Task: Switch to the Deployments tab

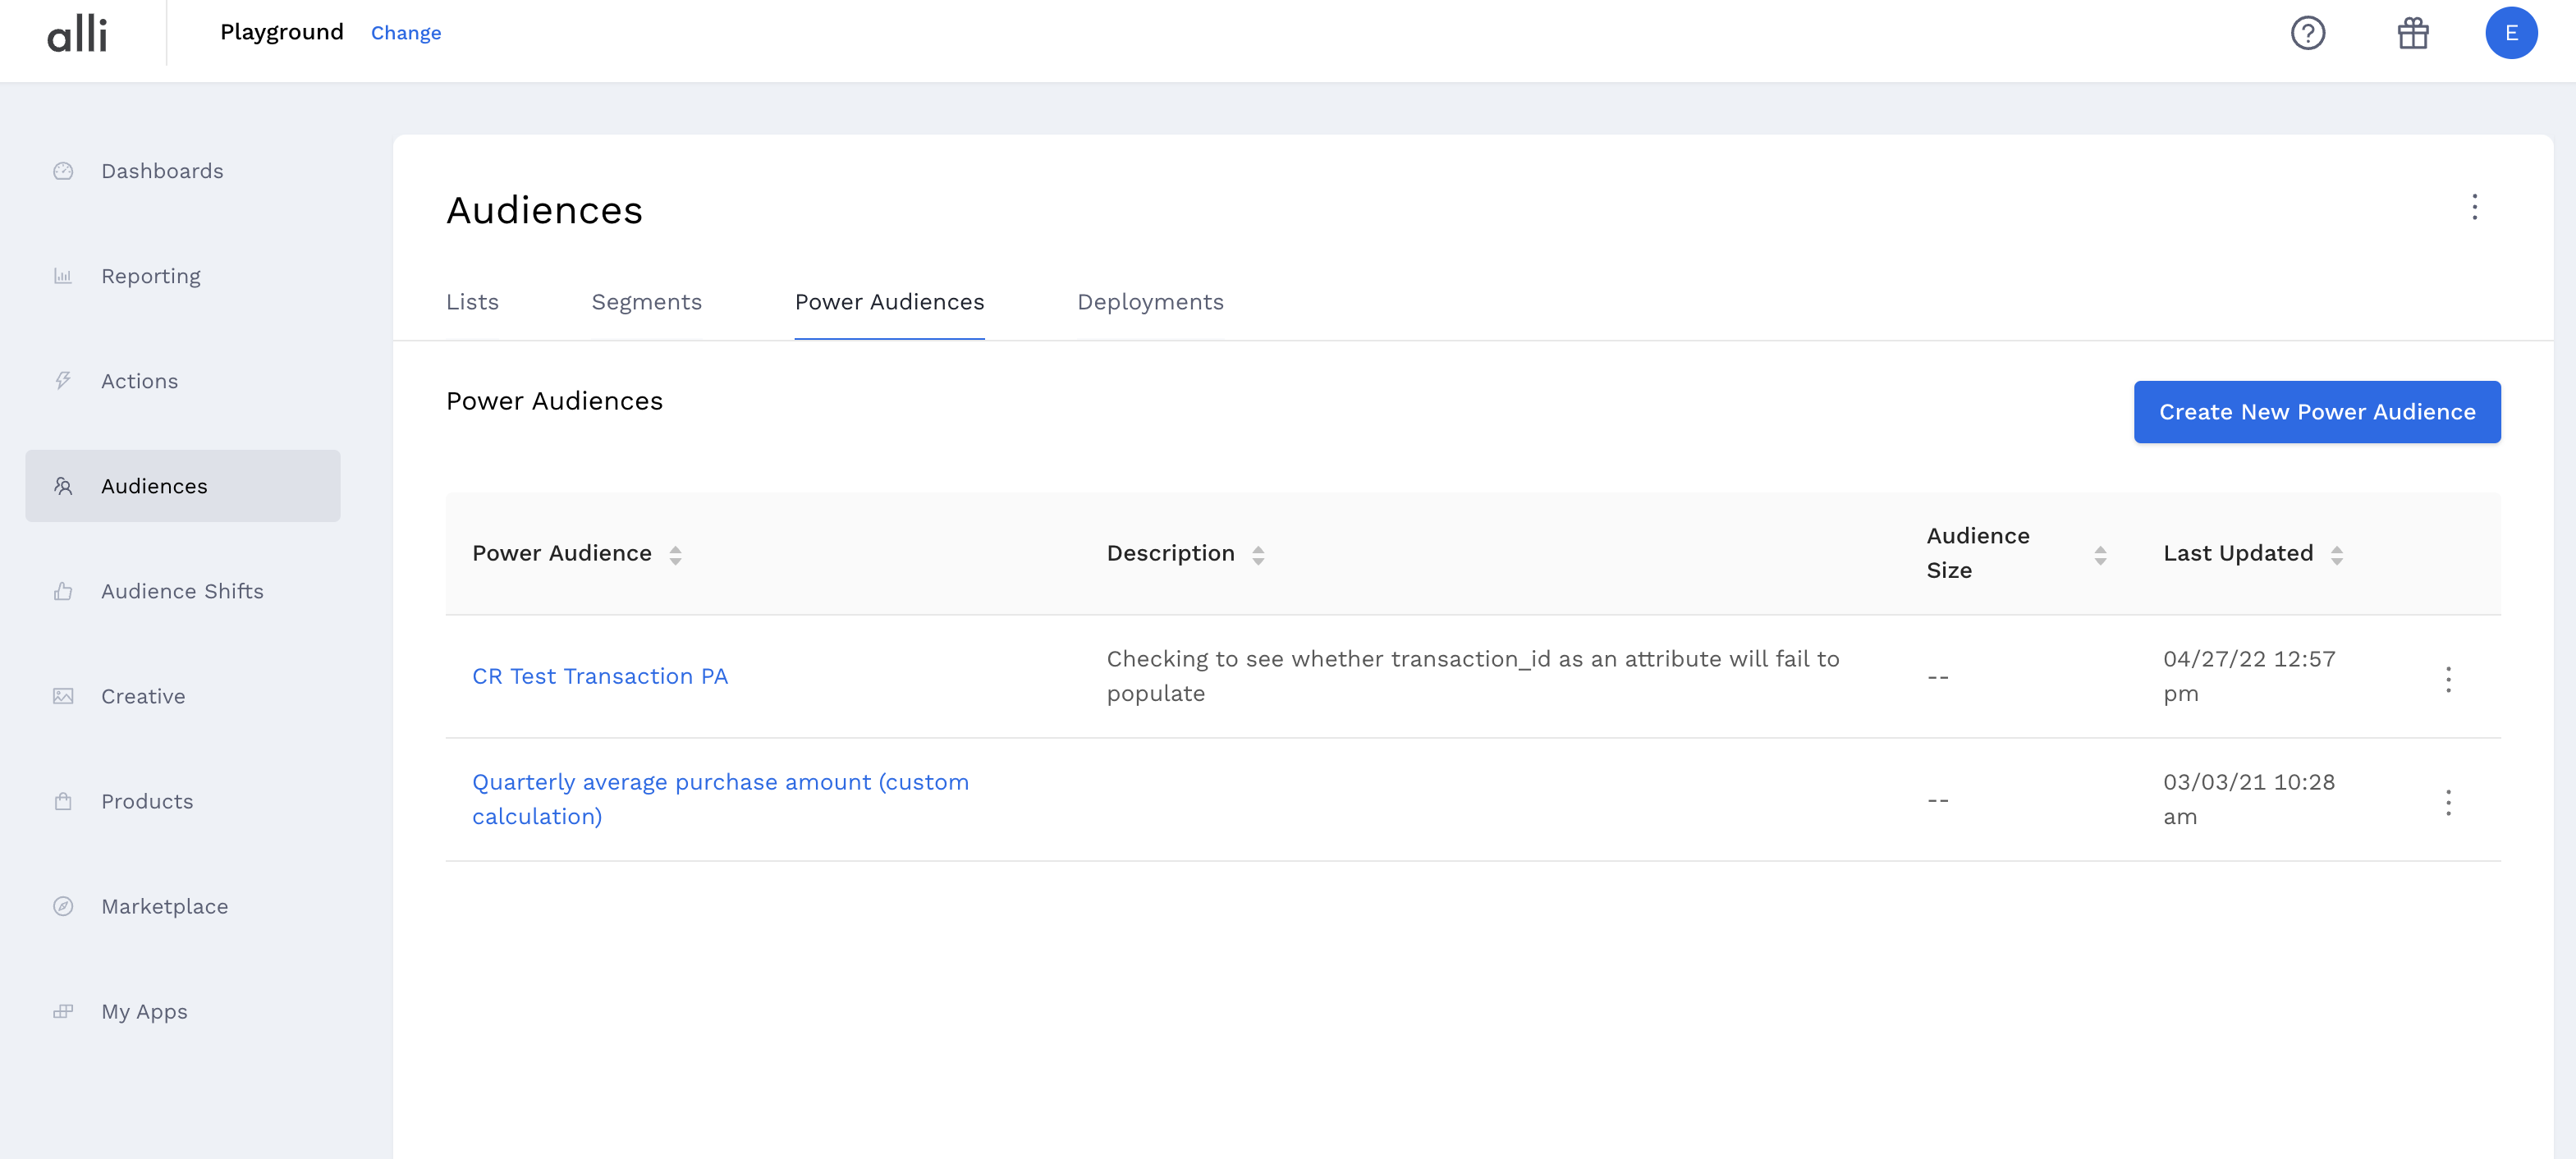Action: (1150, 302)
